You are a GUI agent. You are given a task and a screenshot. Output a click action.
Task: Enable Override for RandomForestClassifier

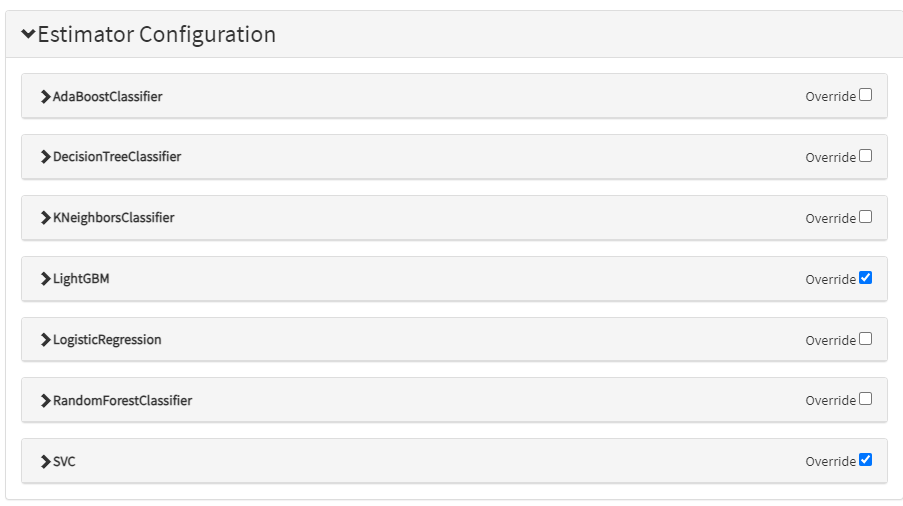tap(865, 399)
